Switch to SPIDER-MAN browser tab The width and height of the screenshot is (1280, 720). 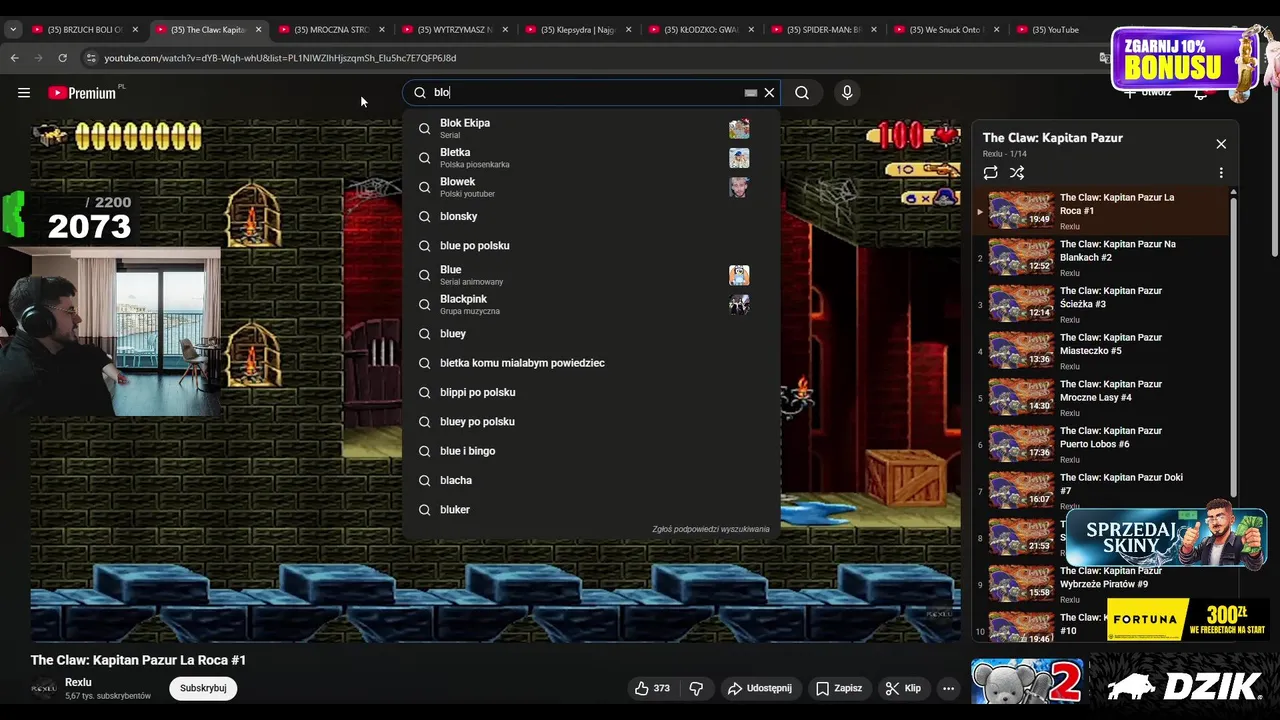click(x=822, y=30)
